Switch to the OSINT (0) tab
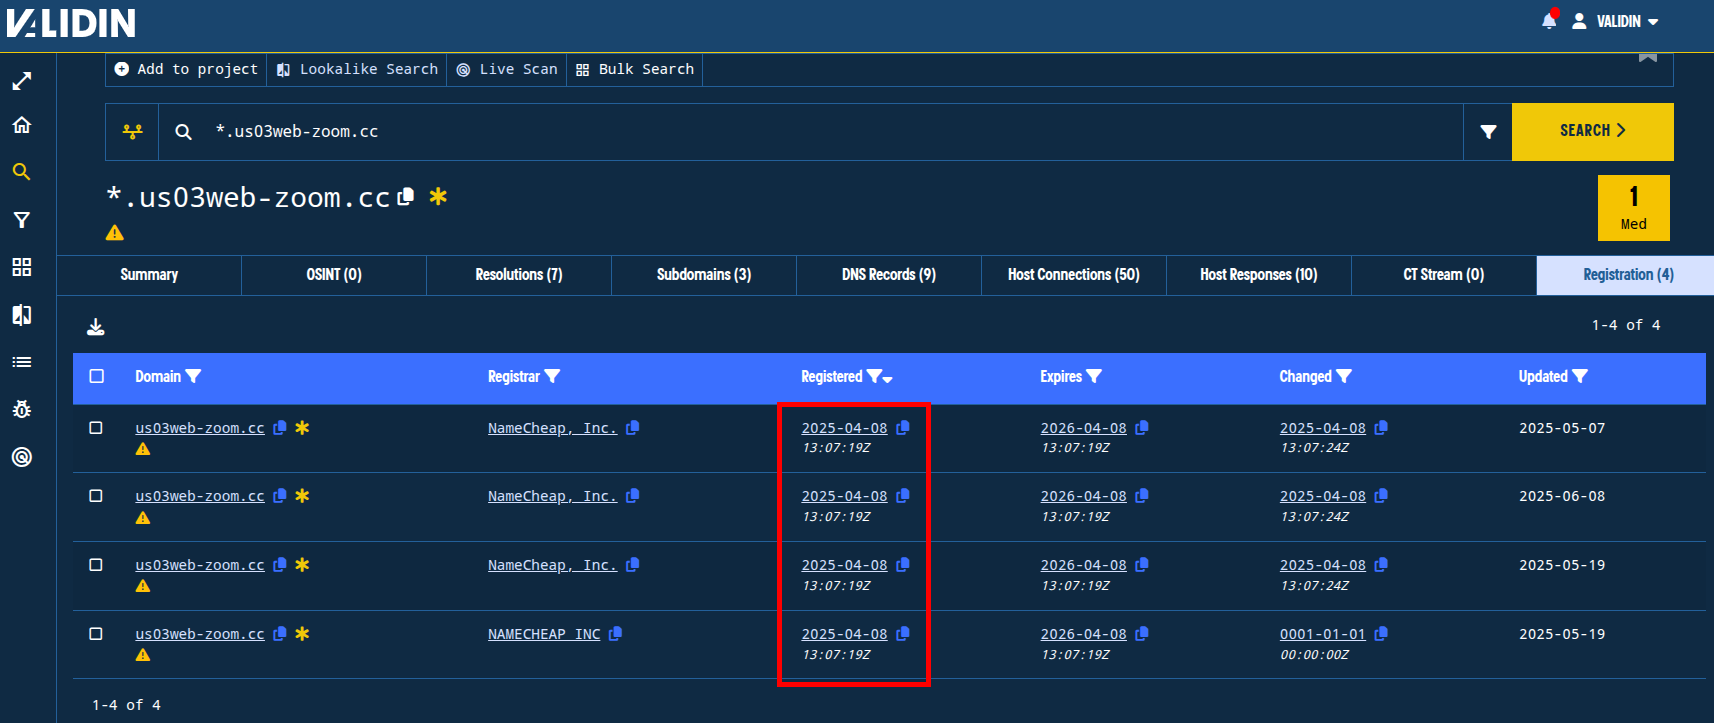The image size is (1714, 723). (334, 275)
